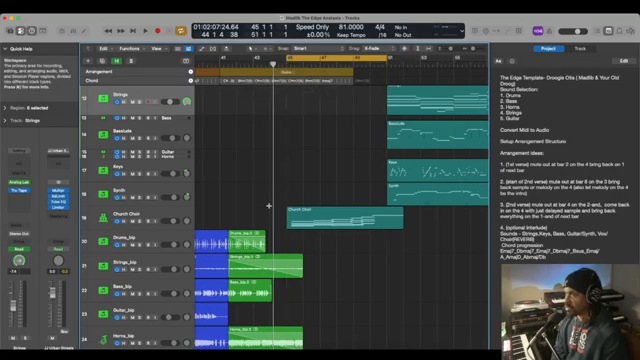Screen dimensions: 640x360
Task: Open the Loop Browser
Action: [620, 31]
